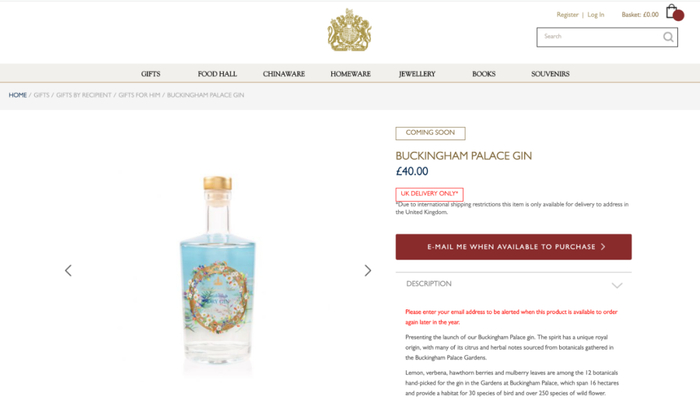The height and width of the screenshot is (401, 700).
Task: Open the Books menu
Action: click(x=484, y=74)
